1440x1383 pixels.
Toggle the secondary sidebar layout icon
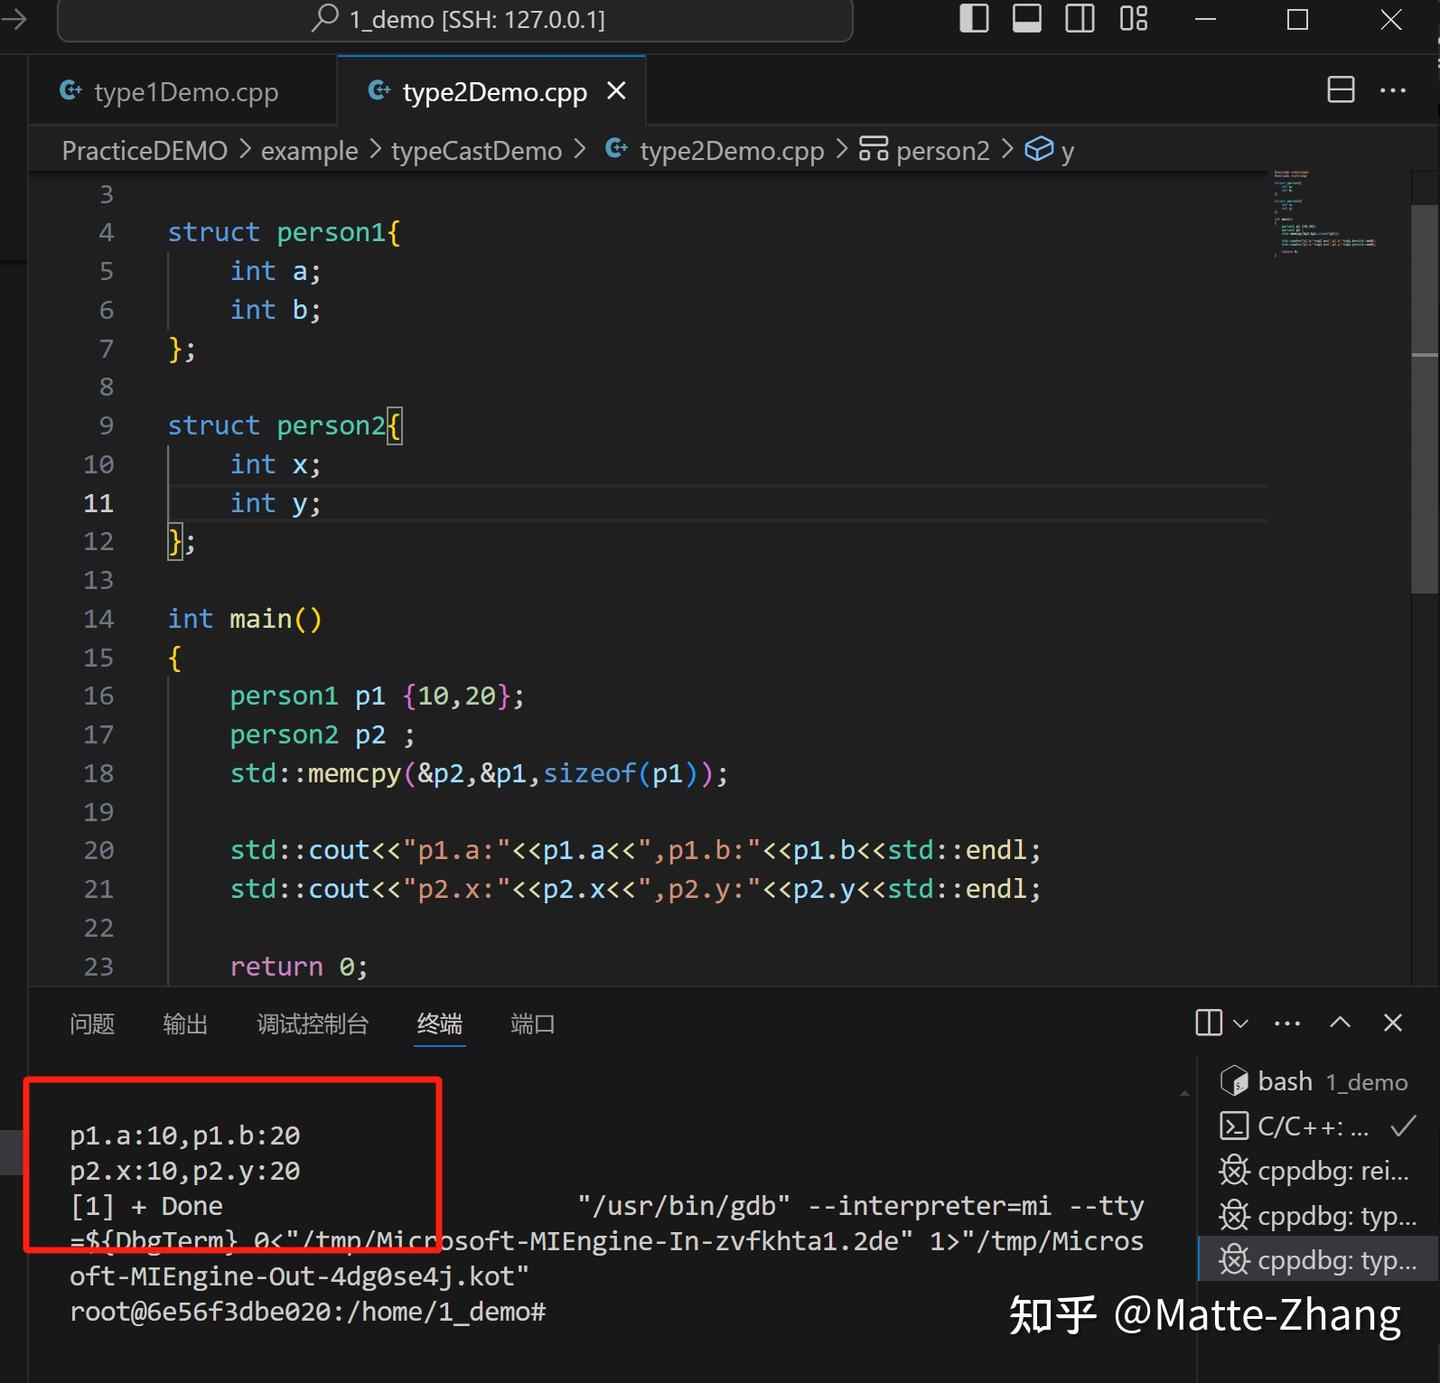pos(1079,18)
